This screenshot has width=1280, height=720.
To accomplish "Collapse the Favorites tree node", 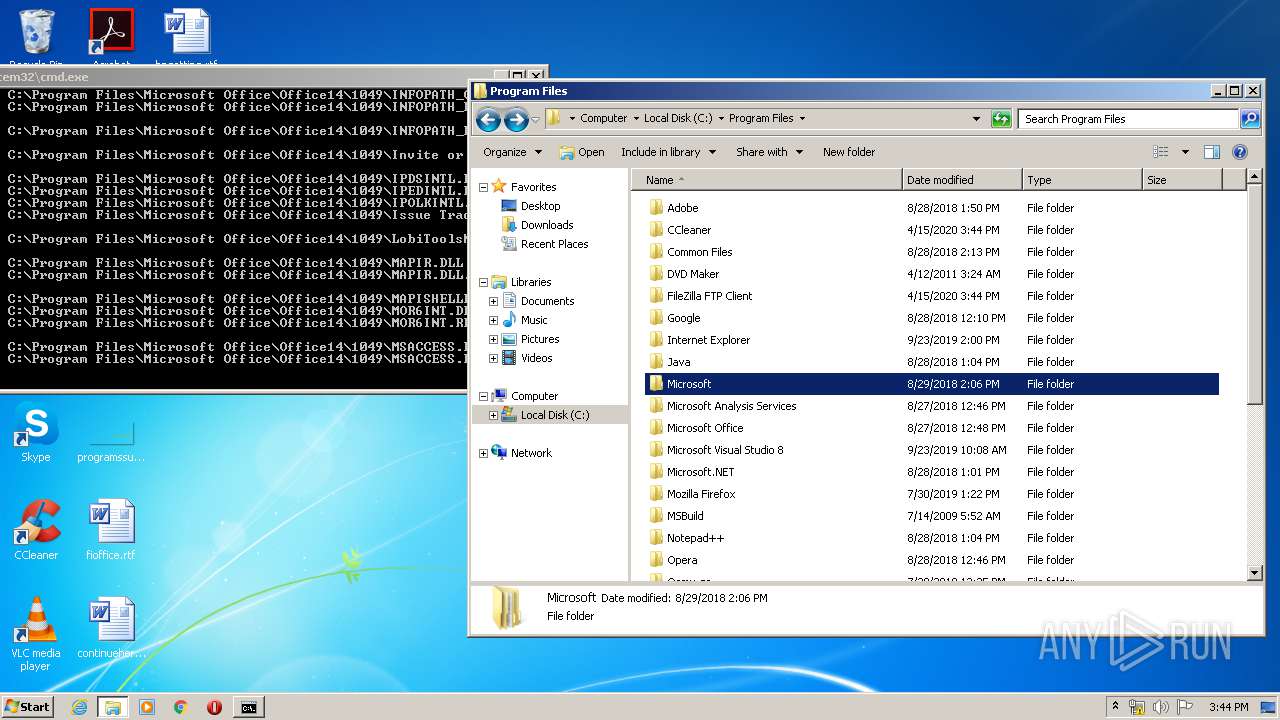I will [x=483, y=187].
